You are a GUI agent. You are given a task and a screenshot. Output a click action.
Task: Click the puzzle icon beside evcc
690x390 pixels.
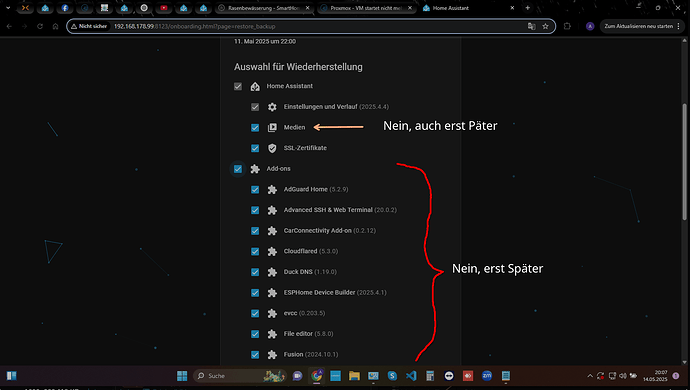[272, 313]
